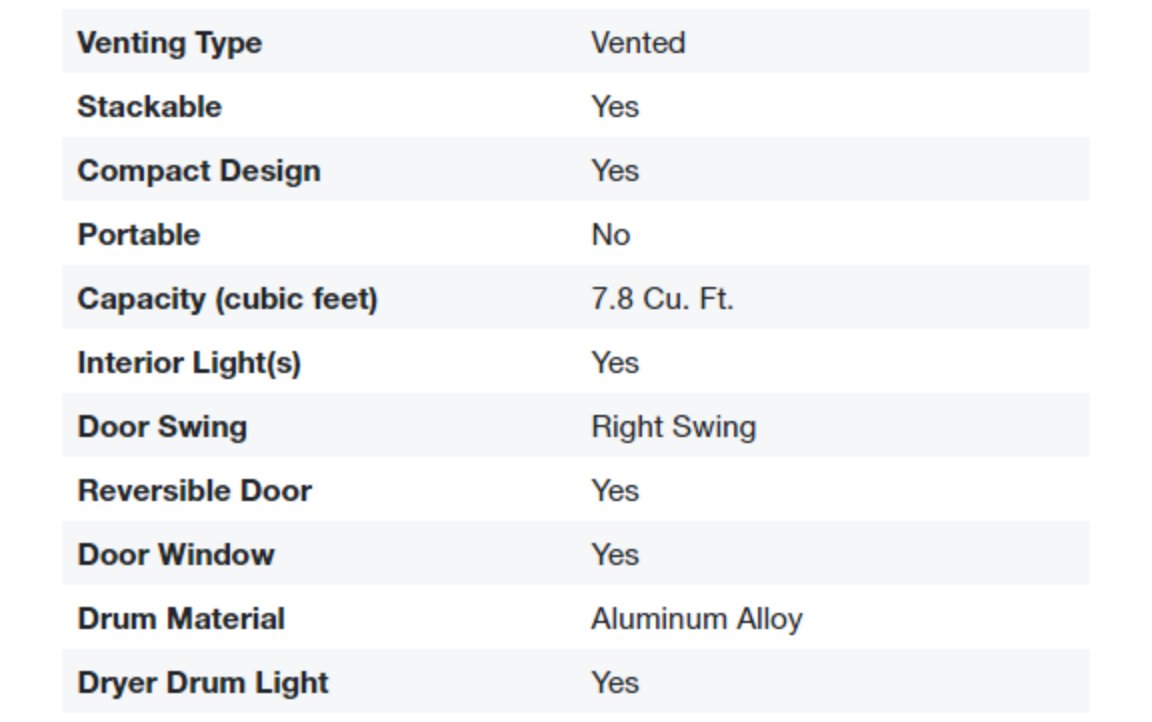Click the Interior Light(s) label
Viewport: 1152px width, 722px height.
pos(189,363)
